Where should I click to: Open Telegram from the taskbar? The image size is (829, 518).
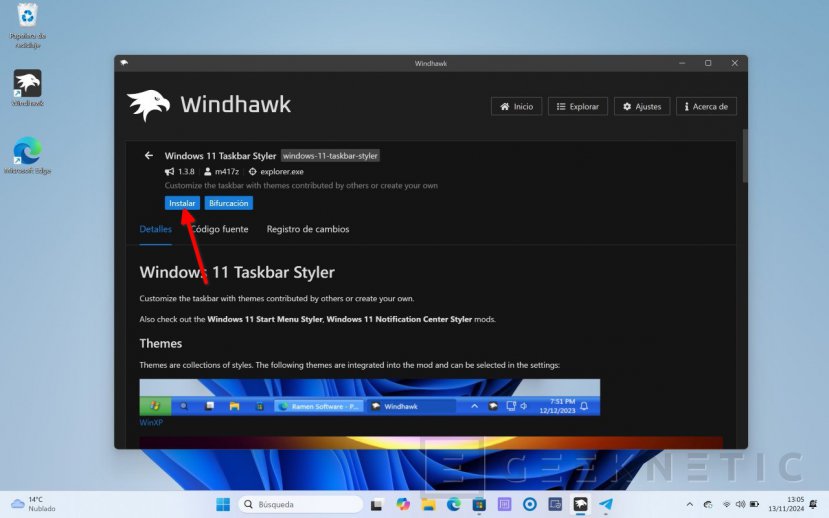tap(606, 504)
